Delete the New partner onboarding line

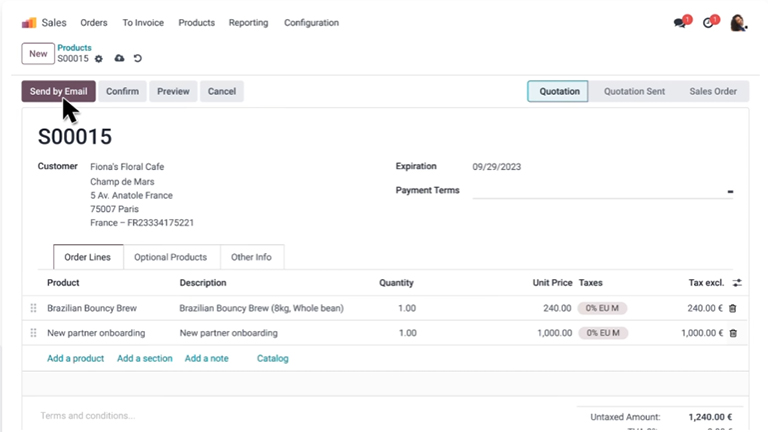[x=733, y=333]
